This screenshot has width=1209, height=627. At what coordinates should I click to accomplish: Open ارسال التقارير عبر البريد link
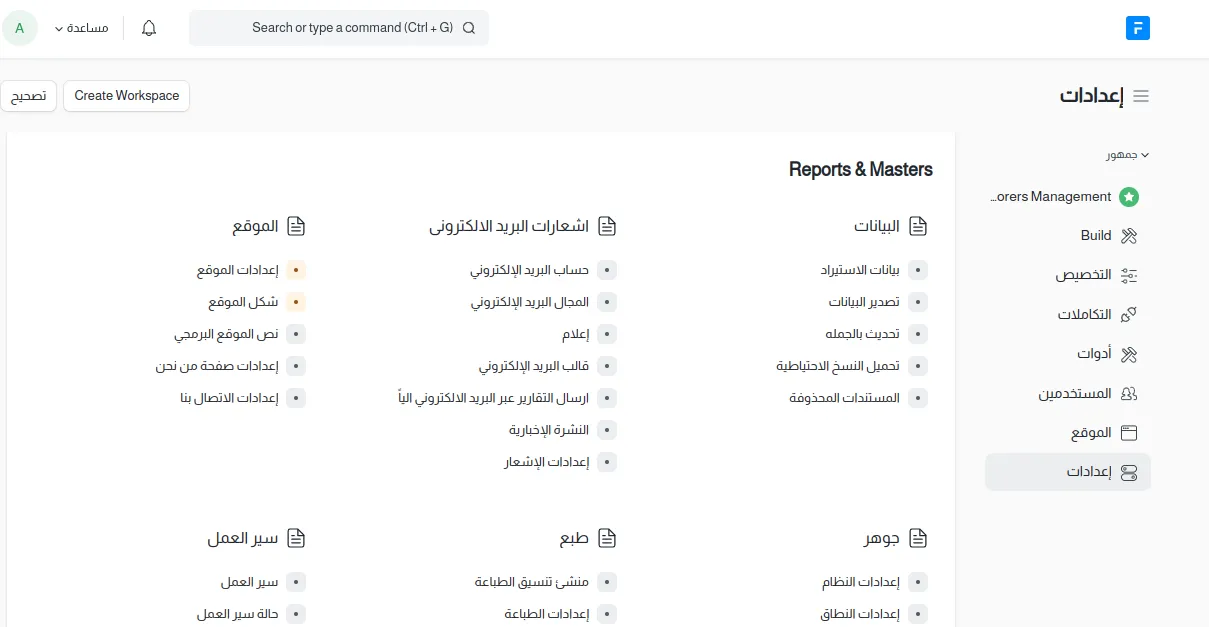coord(493,398)
